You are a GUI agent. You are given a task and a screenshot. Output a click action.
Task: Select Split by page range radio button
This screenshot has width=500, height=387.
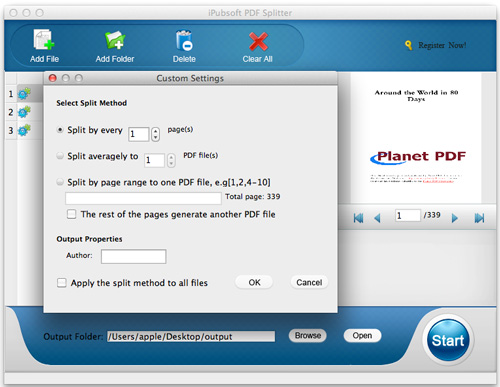point(60,182)
